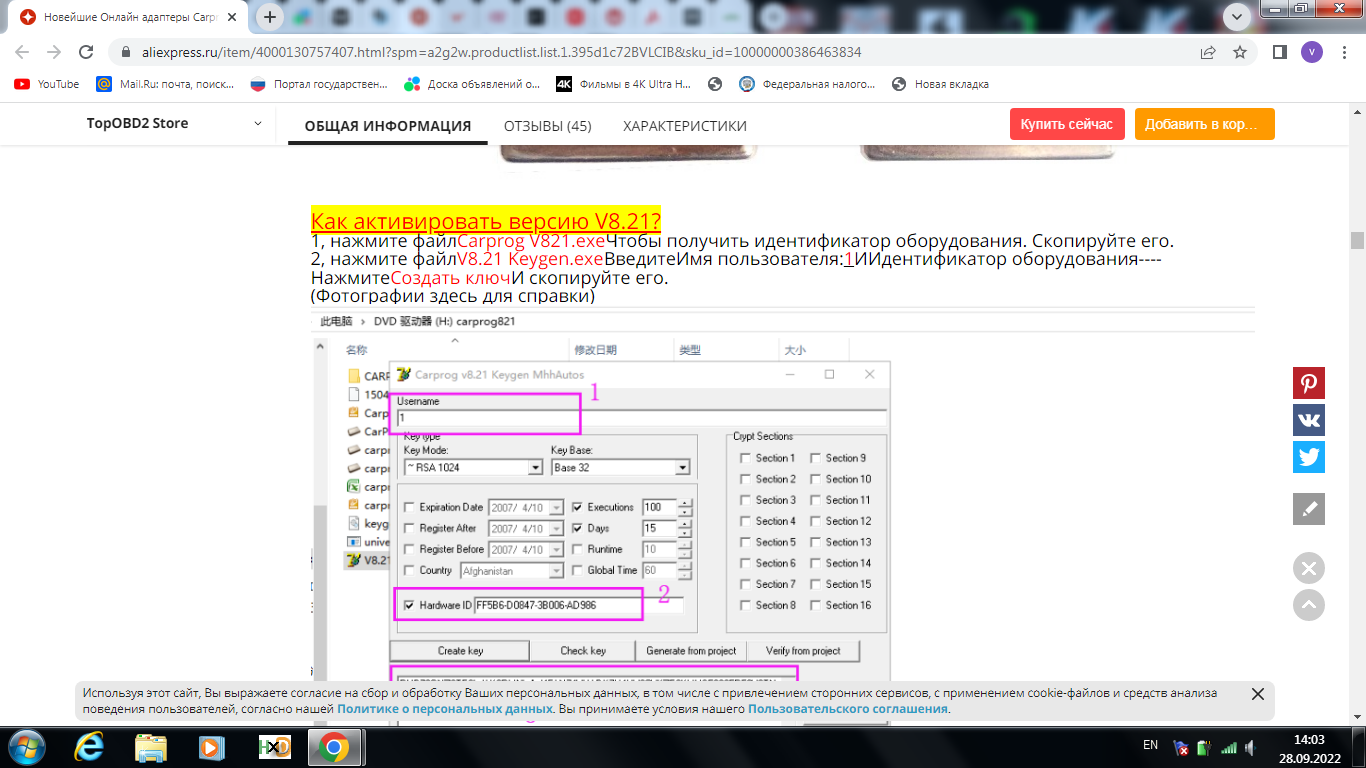Open a new browser tab

point(270,17)
